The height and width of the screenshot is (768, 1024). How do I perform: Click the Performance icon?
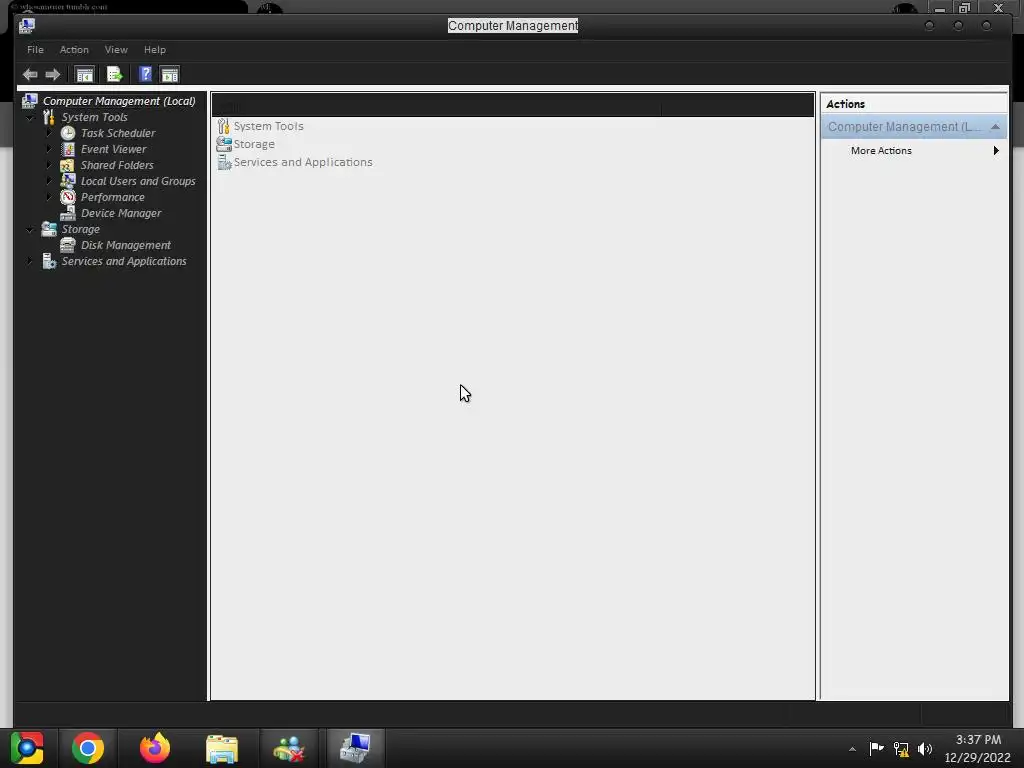[x=68, y=197]
